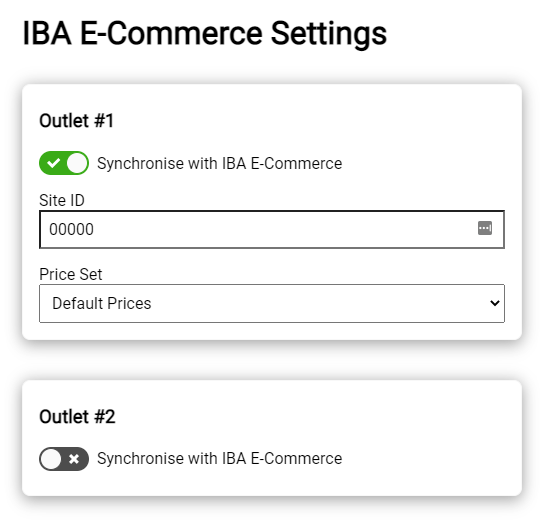Enable Outlet #2 synchronisation toggle
The width and height of the screenshot is (543, 520).
pyautogui.click(x=64, y=459)
